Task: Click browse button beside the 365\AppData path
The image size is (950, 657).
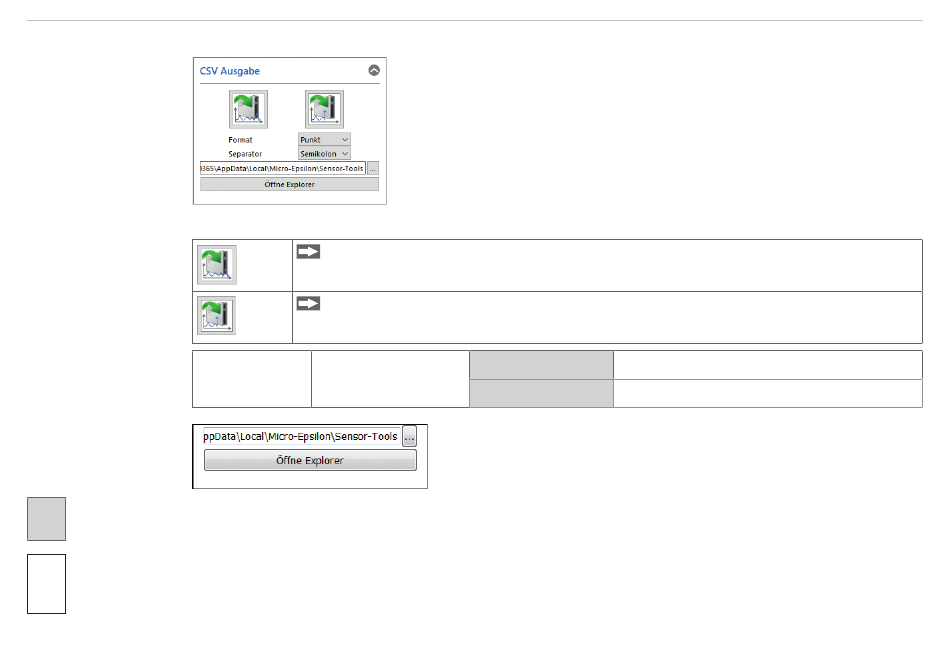Action: coord(373,169)
